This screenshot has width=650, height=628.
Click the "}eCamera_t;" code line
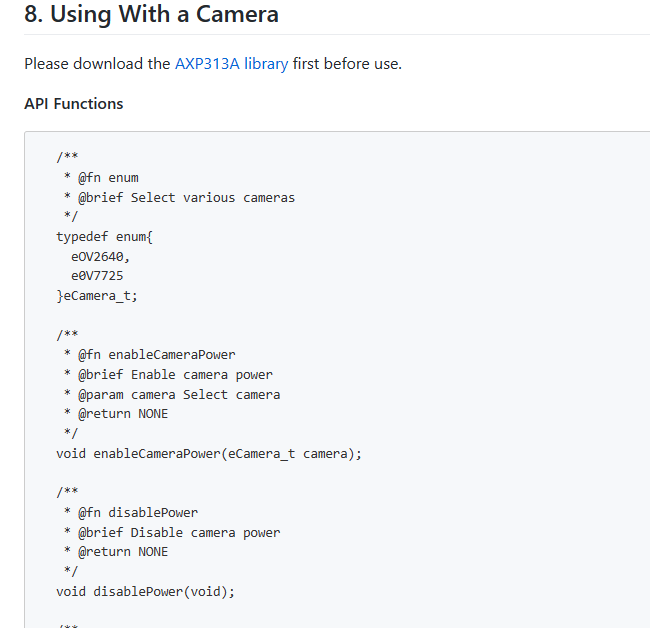[97, 295]
